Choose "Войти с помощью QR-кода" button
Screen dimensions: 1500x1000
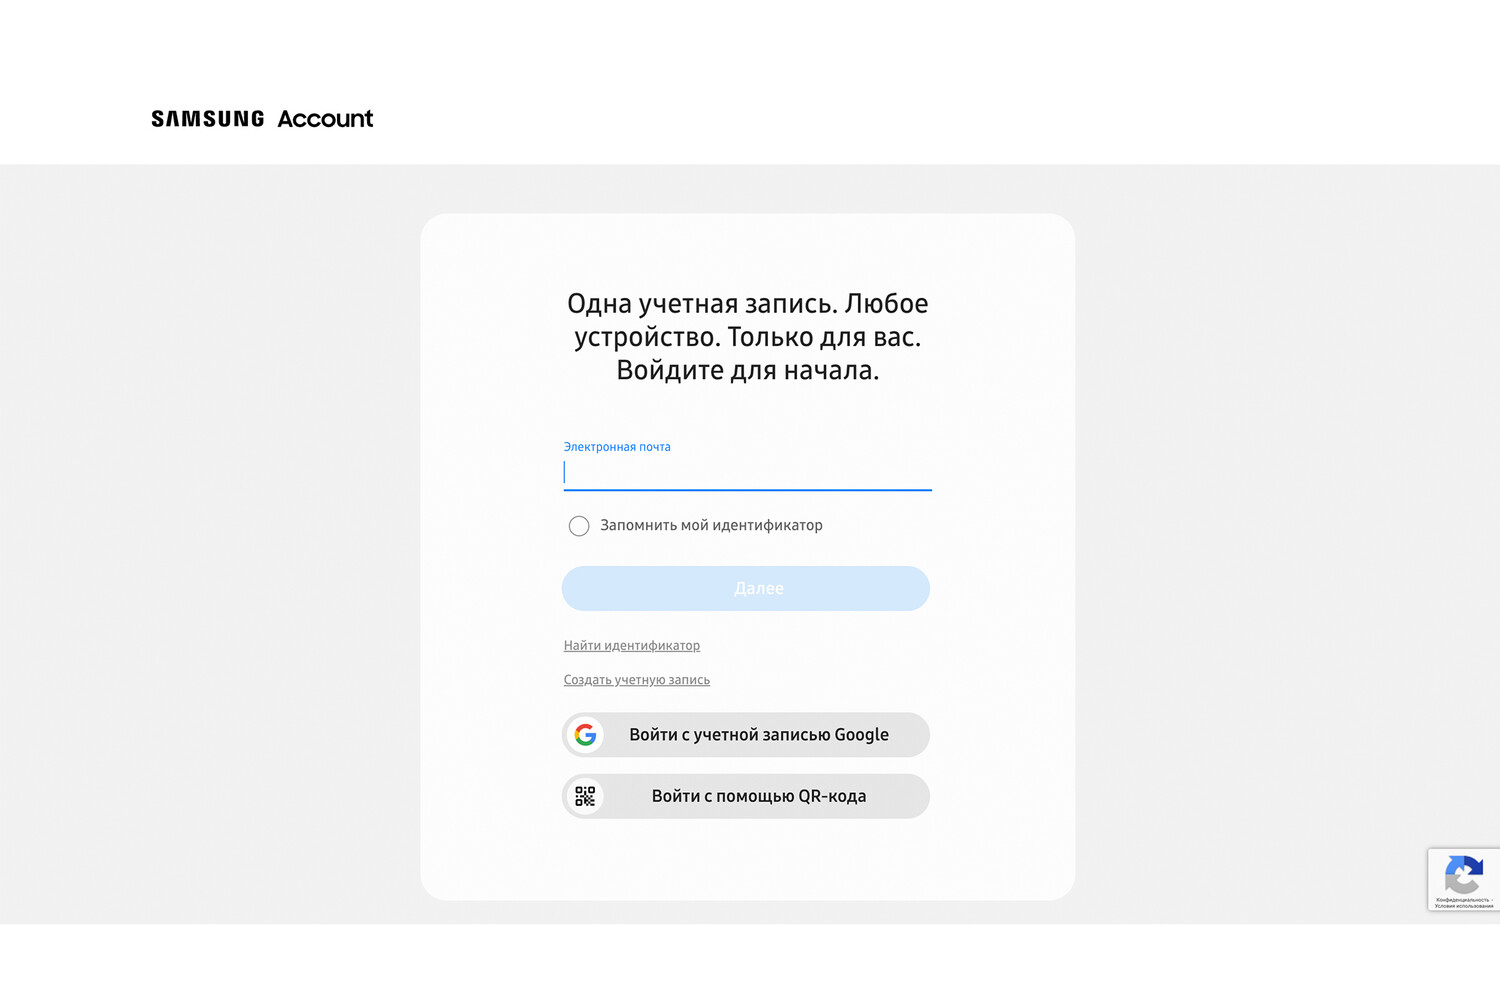(x=746, y=796)
